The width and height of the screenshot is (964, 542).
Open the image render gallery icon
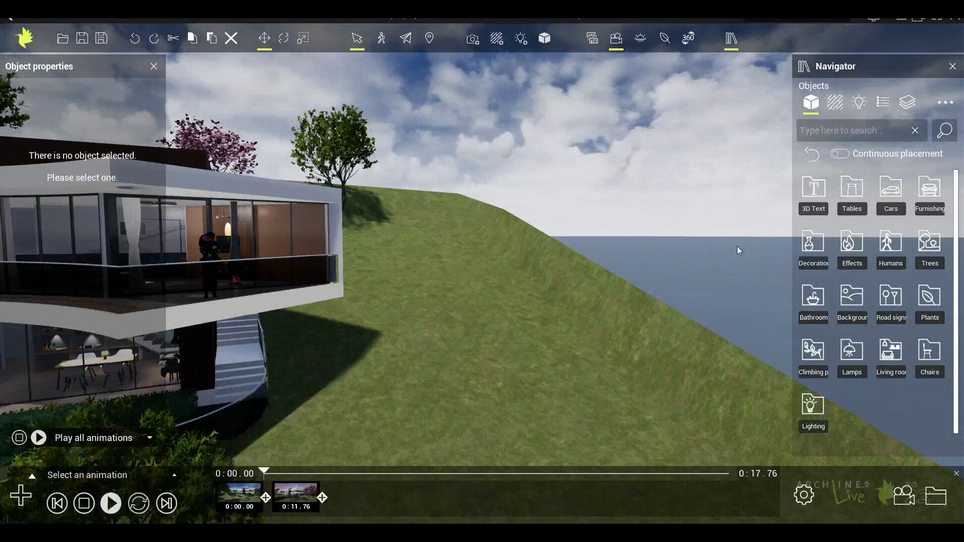592,38
